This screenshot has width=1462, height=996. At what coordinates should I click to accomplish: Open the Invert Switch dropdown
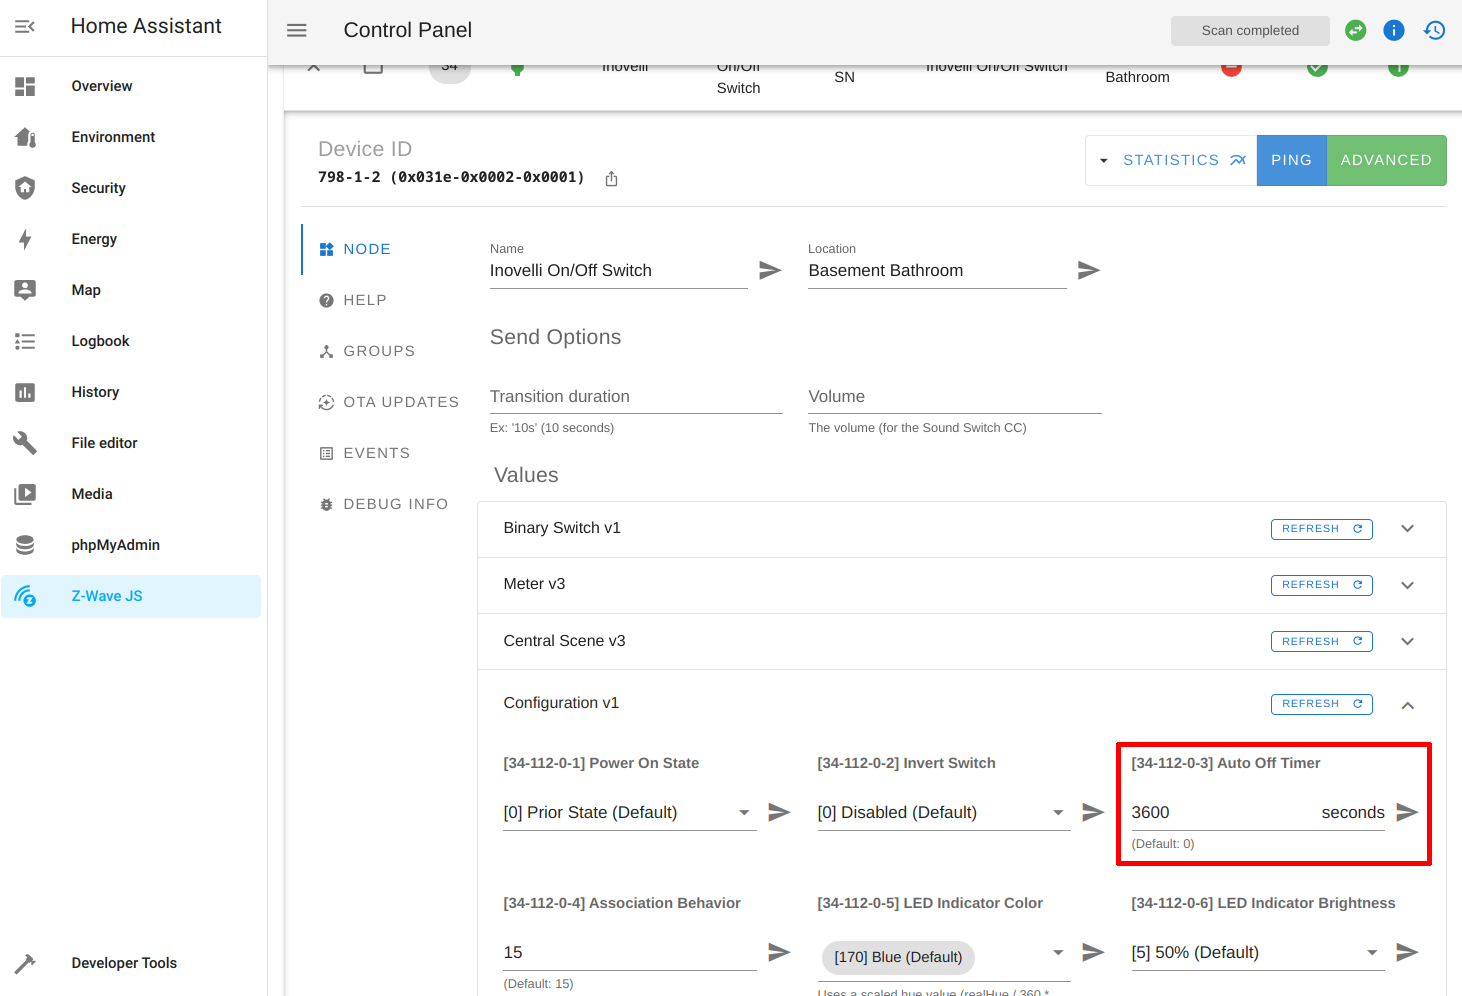pyautogui.click(x=943, y=813)
